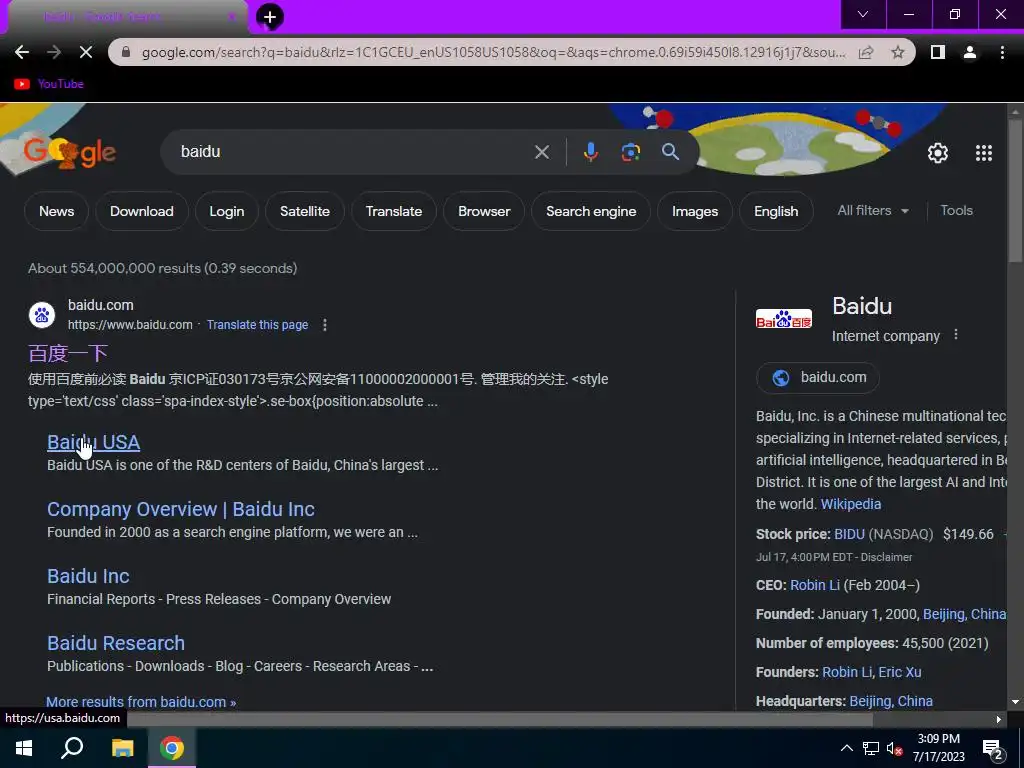Click the Google doodle logo
Image resolution: width=1024 pixels, height=768 pixels.
point(69,152)
